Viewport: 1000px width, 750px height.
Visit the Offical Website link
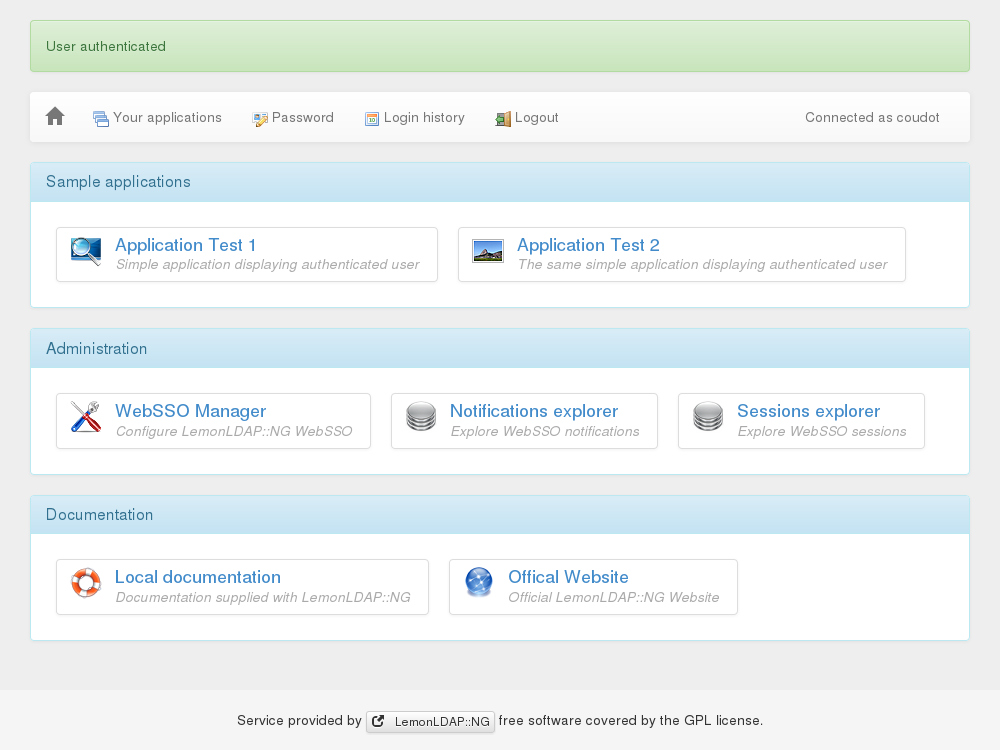tap(568, 577)
